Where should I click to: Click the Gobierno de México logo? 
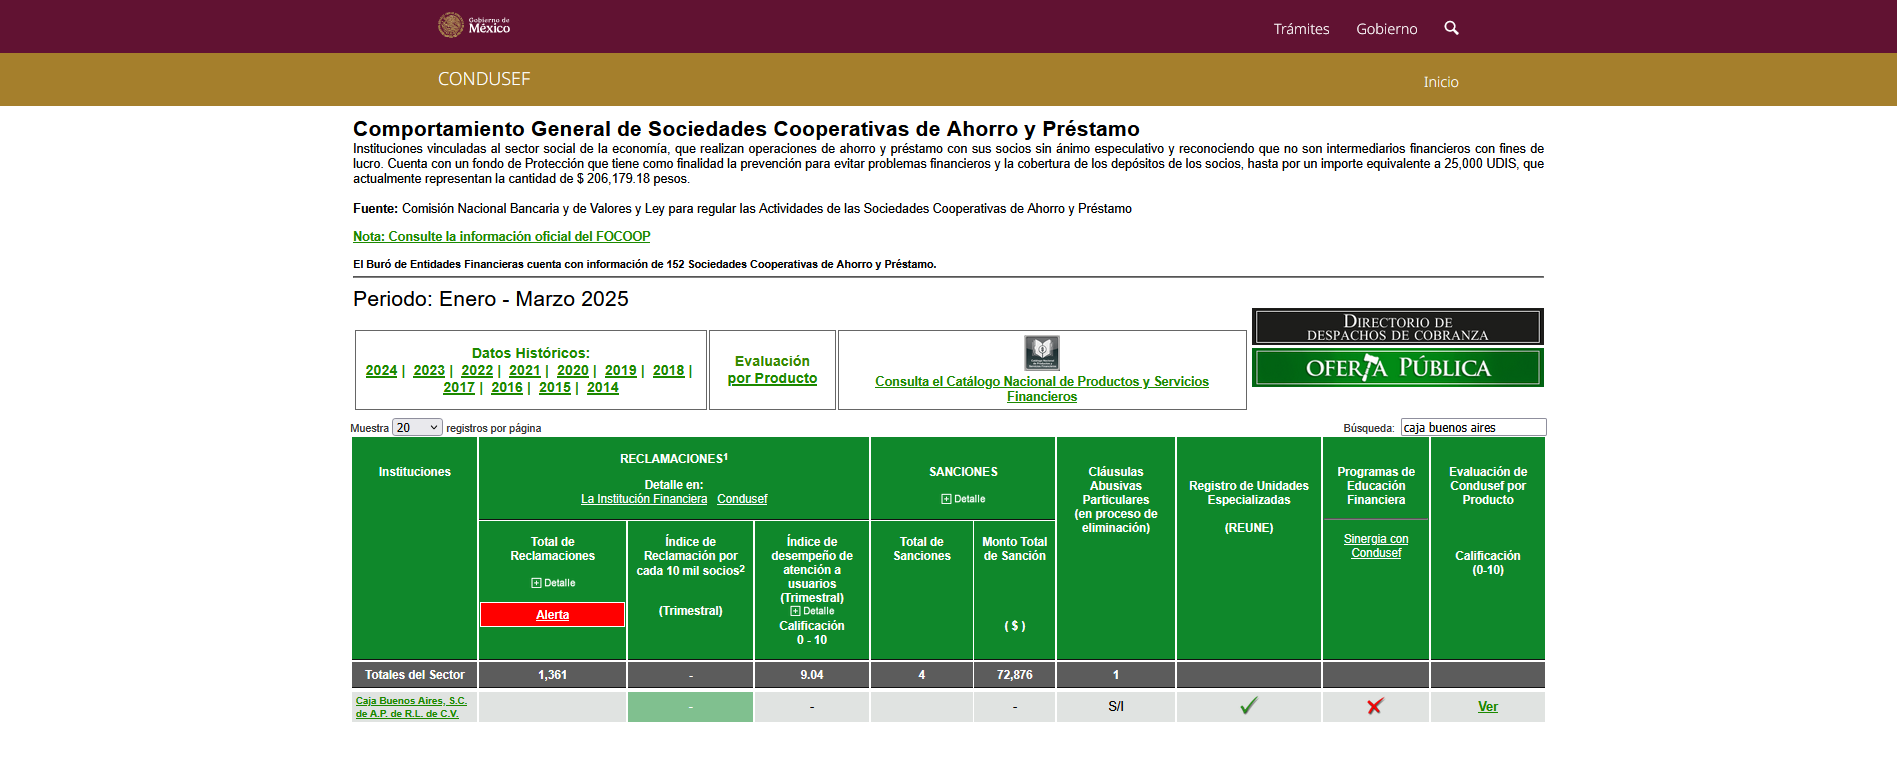tap(474, 25)
